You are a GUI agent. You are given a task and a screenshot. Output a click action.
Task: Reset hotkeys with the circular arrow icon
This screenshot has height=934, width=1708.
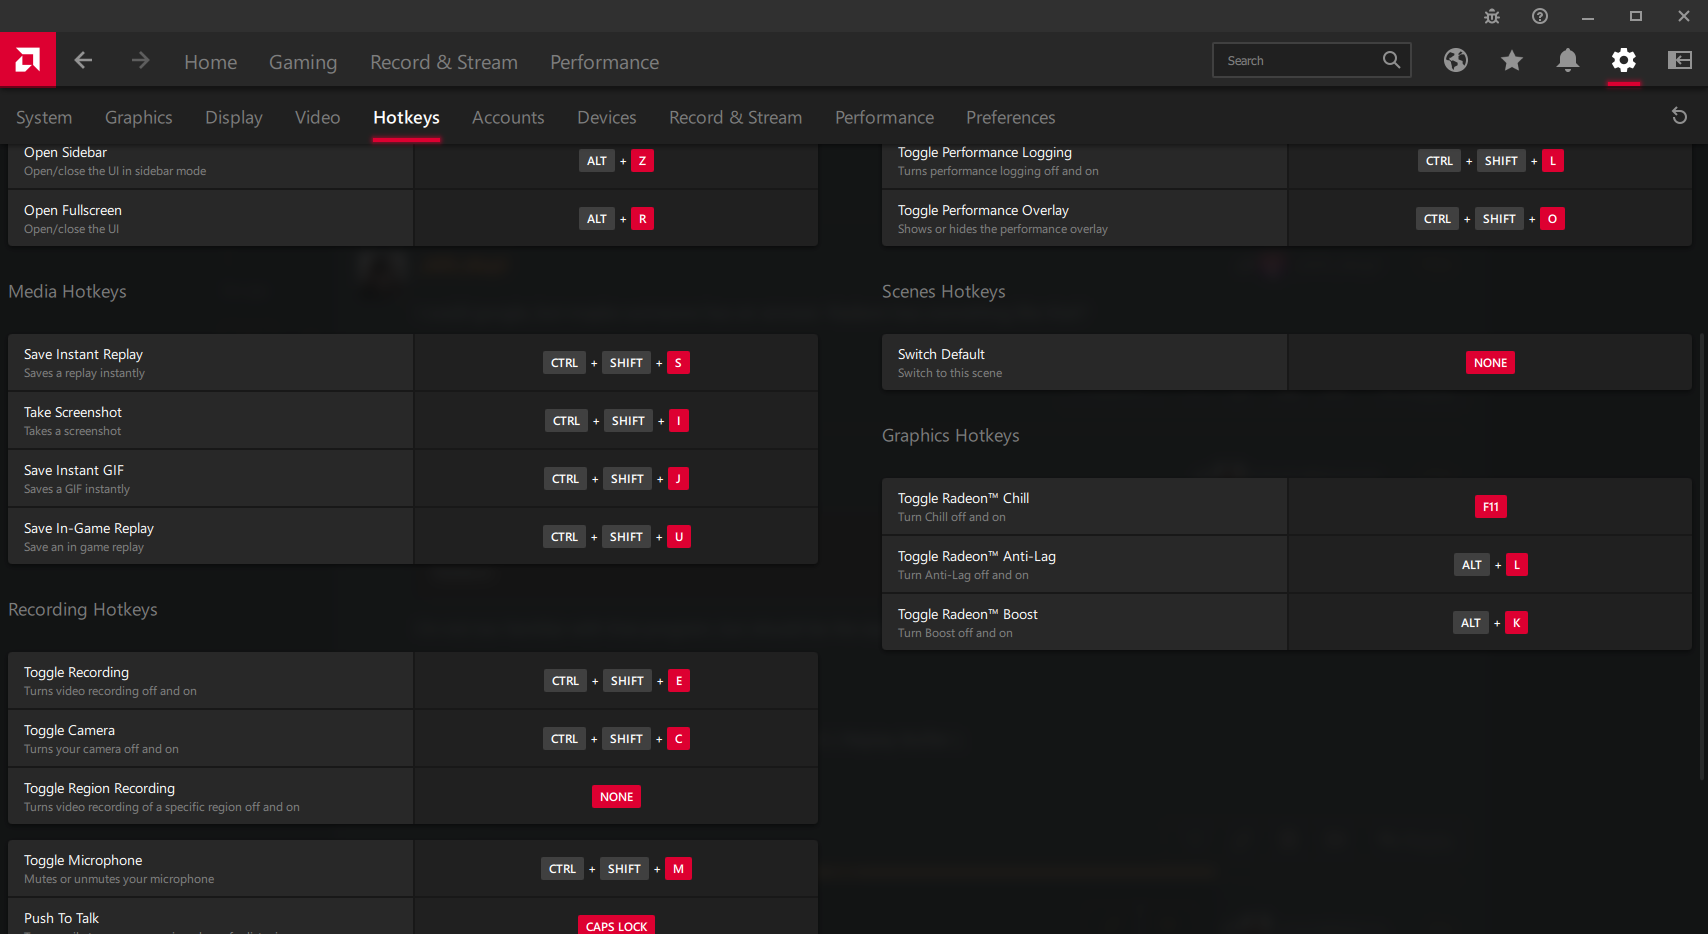point(1680,117)
